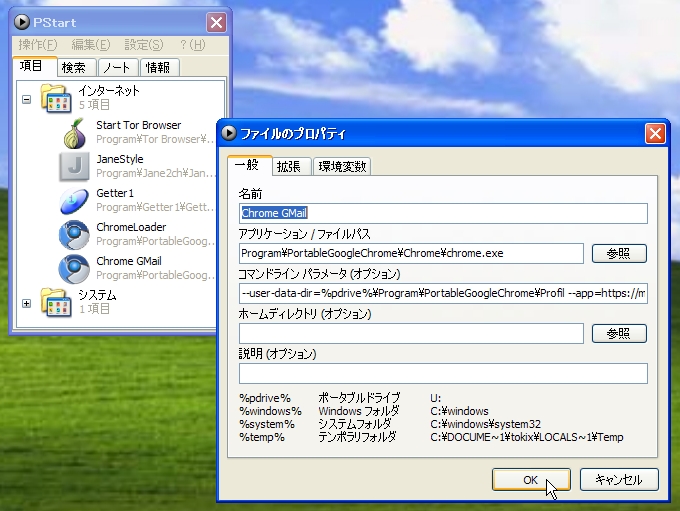
Task: Click the インターネット folder icon
Action: pyautogui.click(x=56, y=98)
